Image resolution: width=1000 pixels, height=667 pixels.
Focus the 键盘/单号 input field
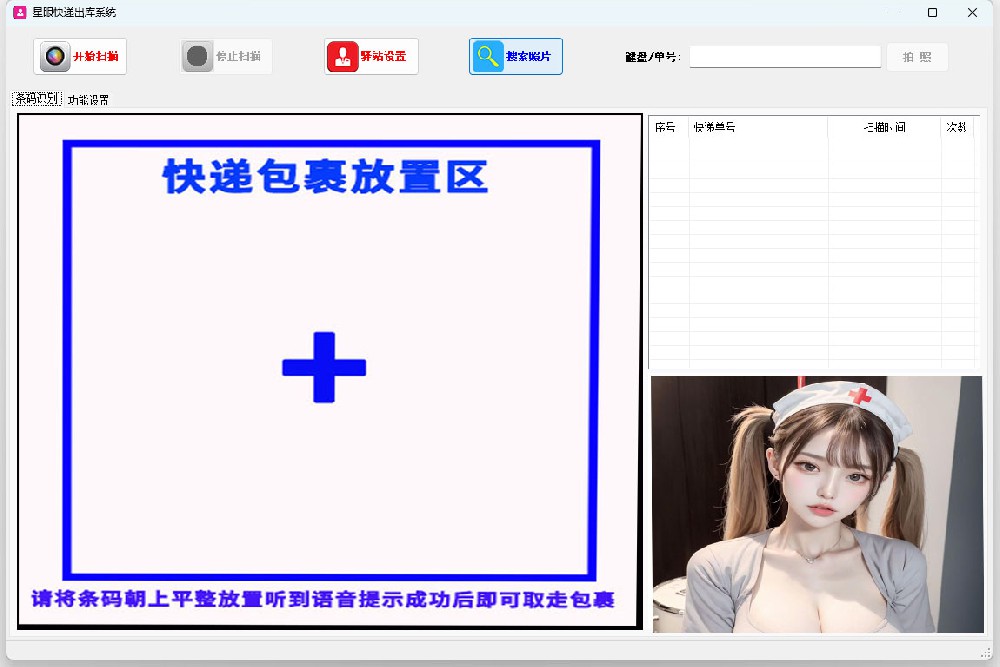pyautogui.click(x=784, y=57)
